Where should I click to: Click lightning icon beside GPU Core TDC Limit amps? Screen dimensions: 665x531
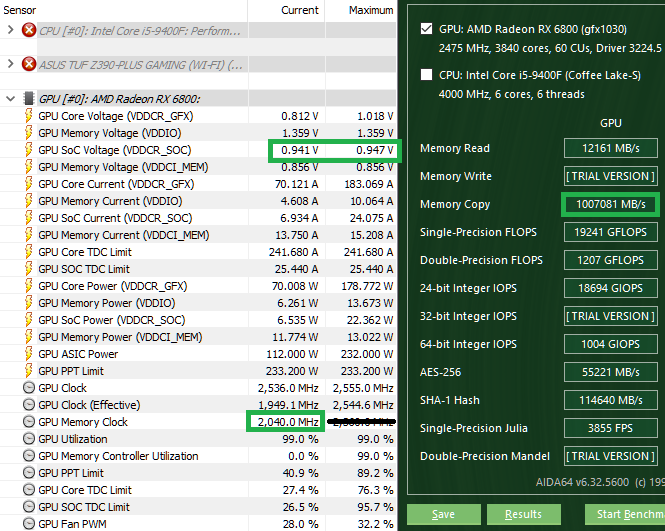28,252
